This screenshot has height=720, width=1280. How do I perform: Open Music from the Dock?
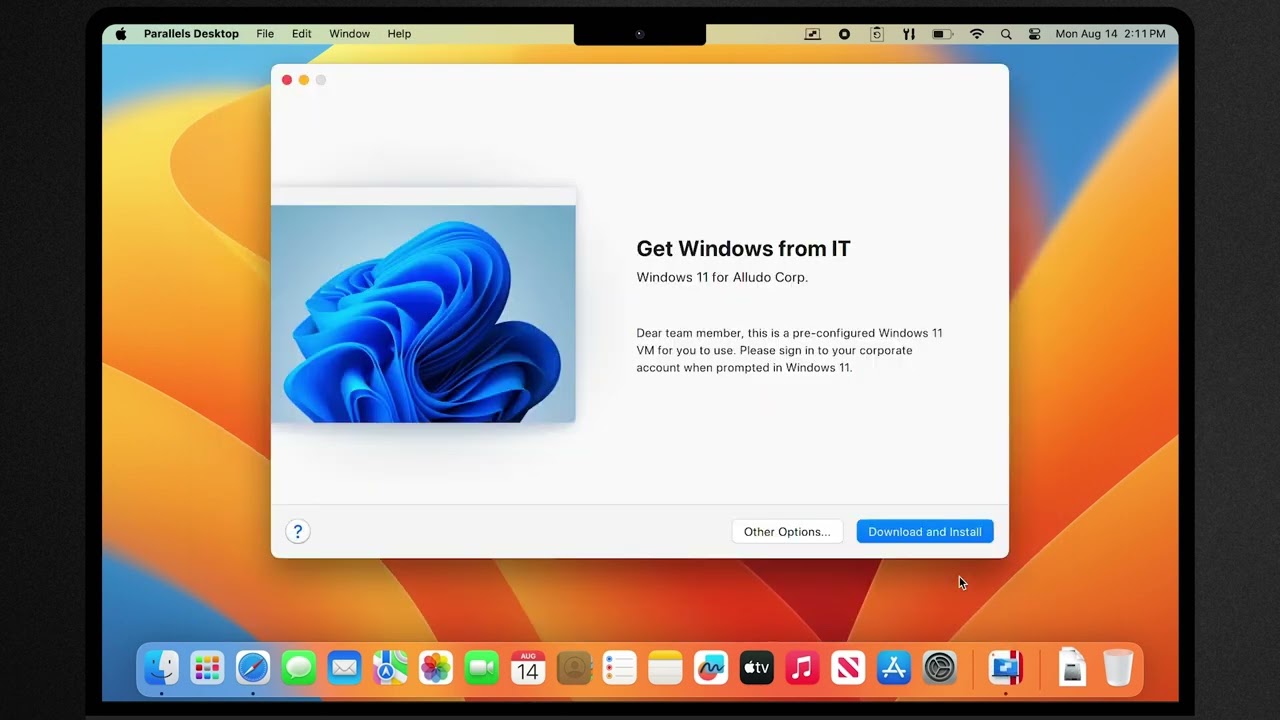coord(802,667)
